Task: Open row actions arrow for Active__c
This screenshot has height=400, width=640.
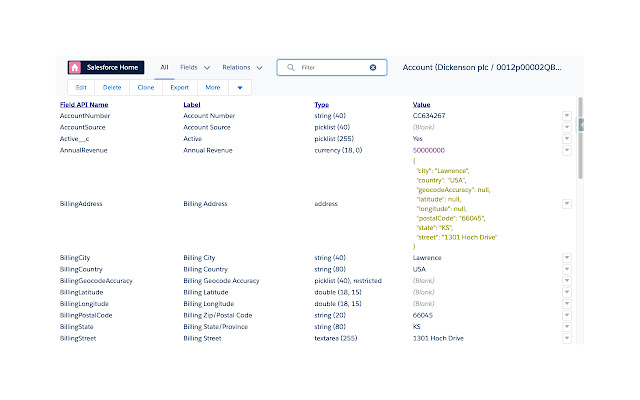Action: (567, 138)
